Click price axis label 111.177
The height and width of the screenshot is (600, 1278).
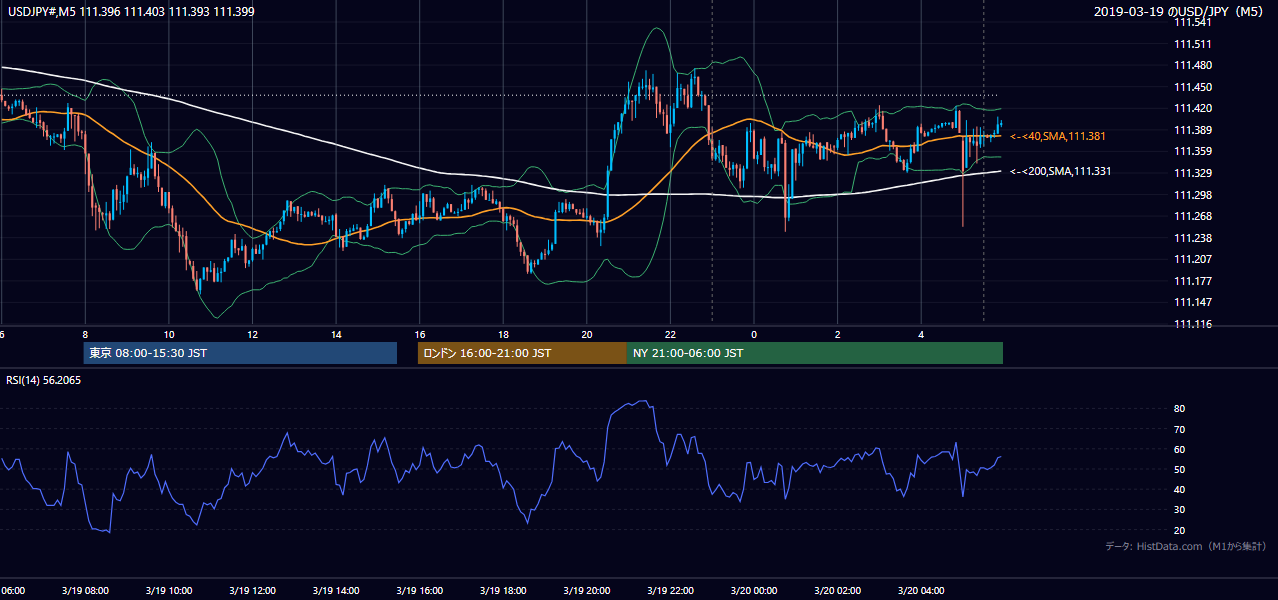1193,281
